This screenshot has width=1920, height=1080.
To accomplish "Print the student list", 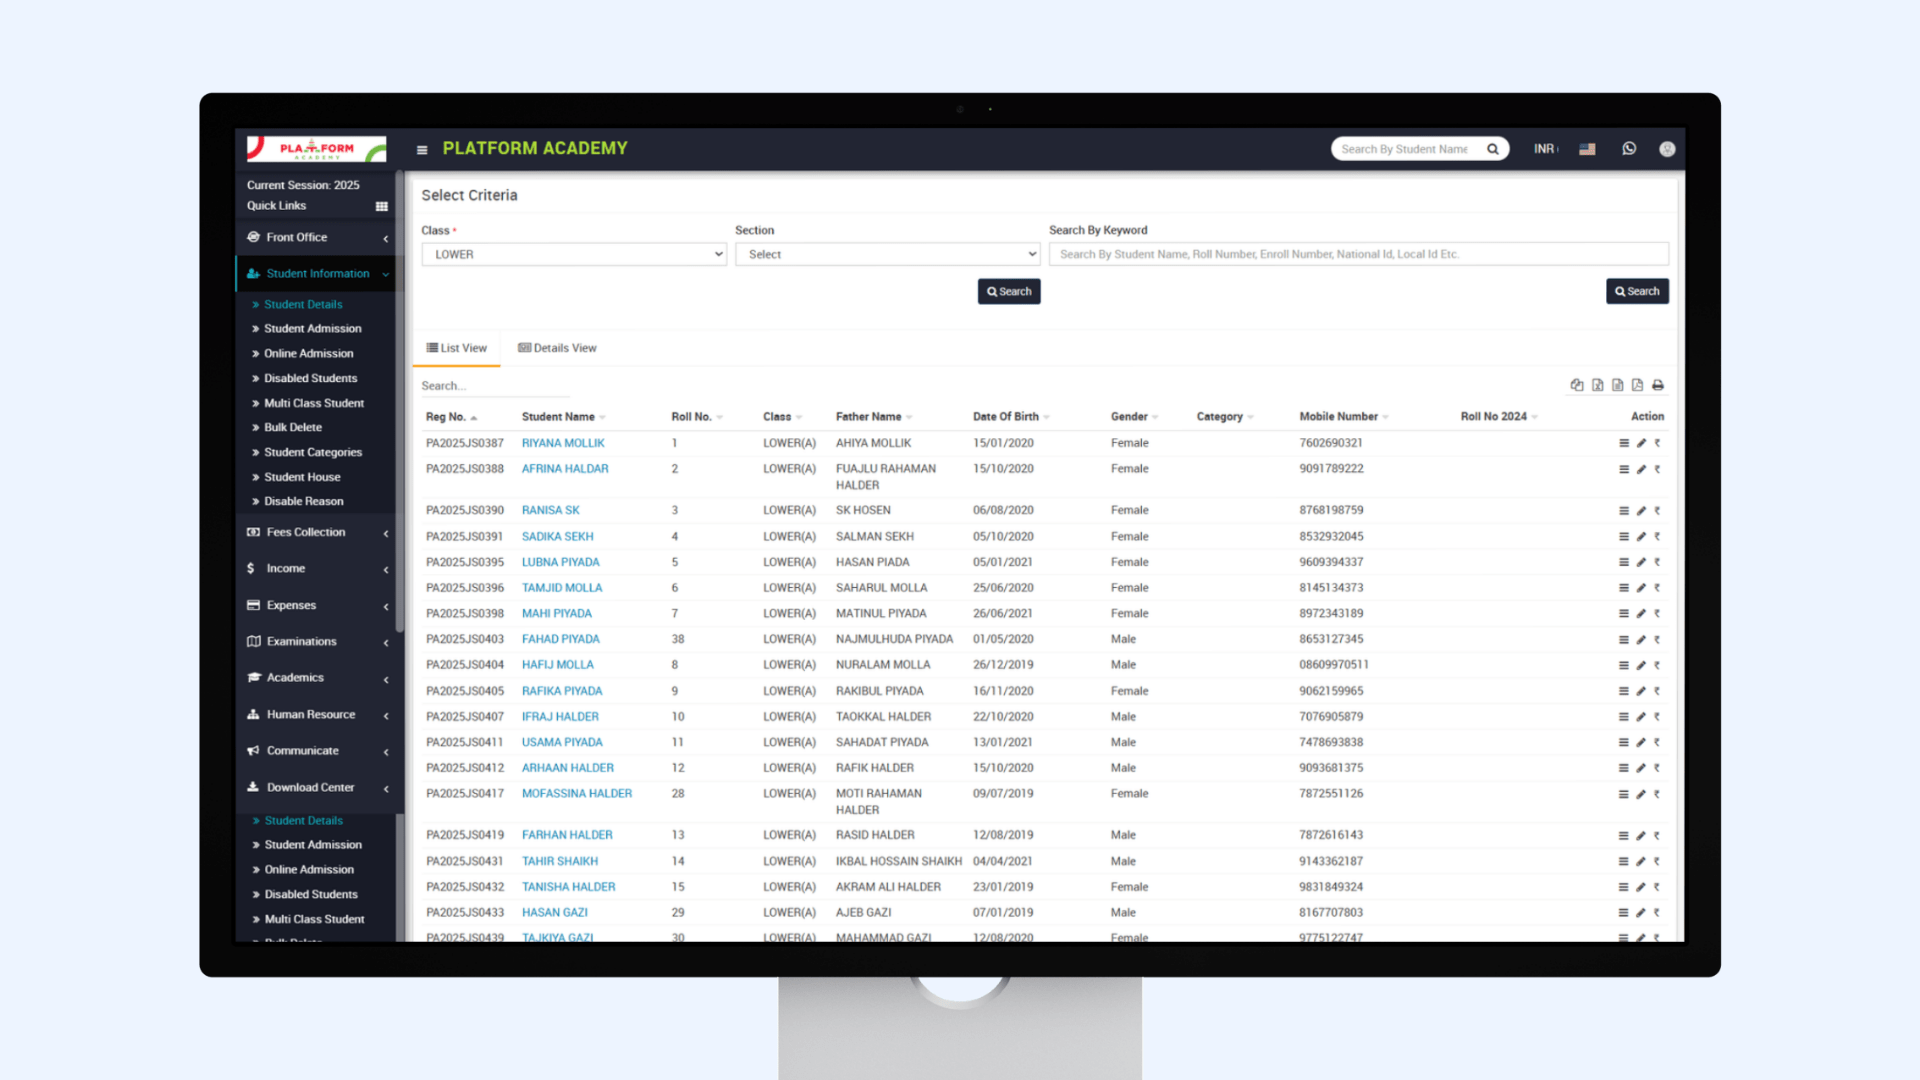I will (1658, 385).
